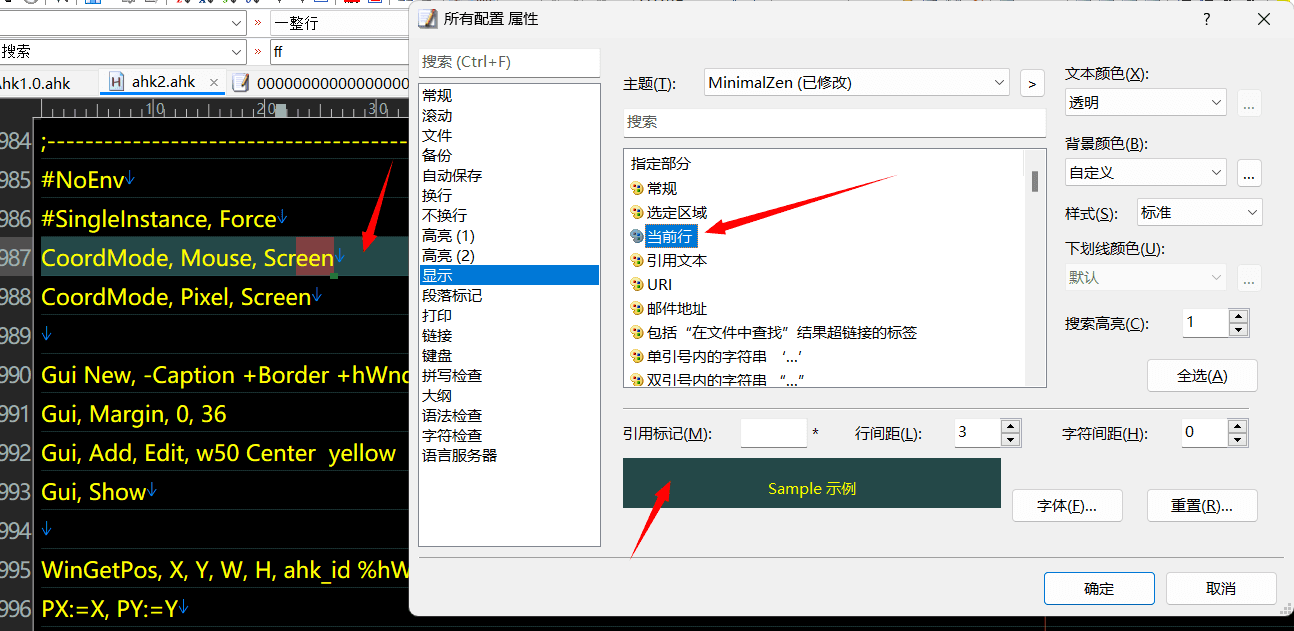
Task: Open the 样式 dropdown set to 标准
Action: pos(1199,212)
